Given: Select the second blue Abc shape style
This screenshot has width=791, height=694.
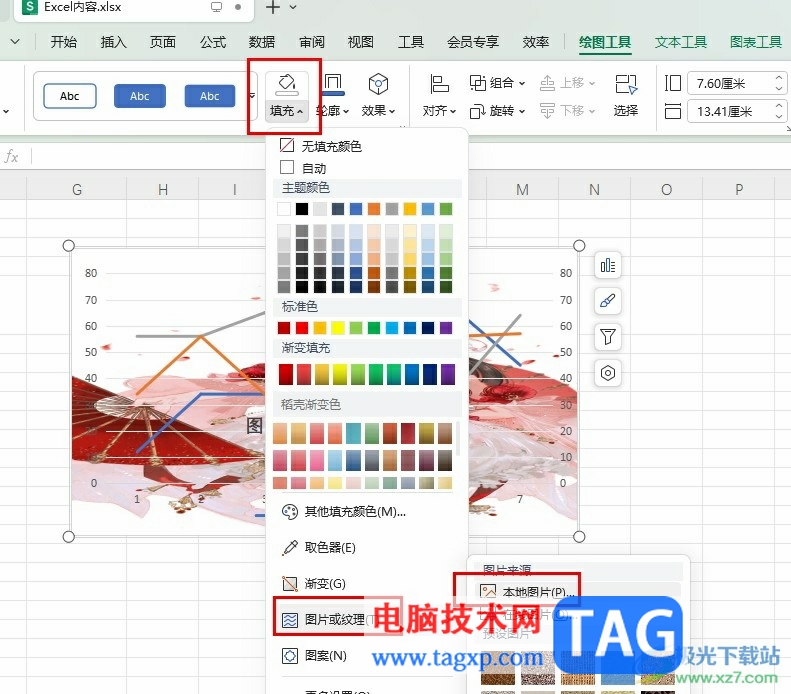Looking at the screenshot, I should (140, 96).
